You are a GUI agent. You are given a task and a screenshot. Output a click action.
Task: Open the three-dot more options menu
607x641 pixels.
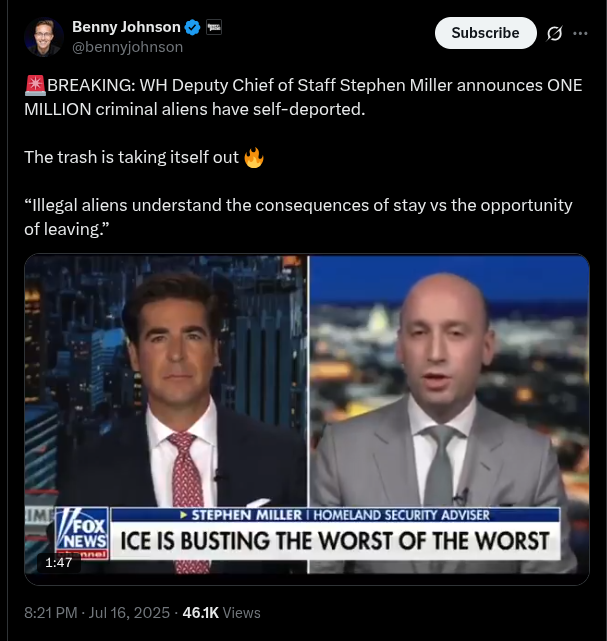tap(580, 33)
